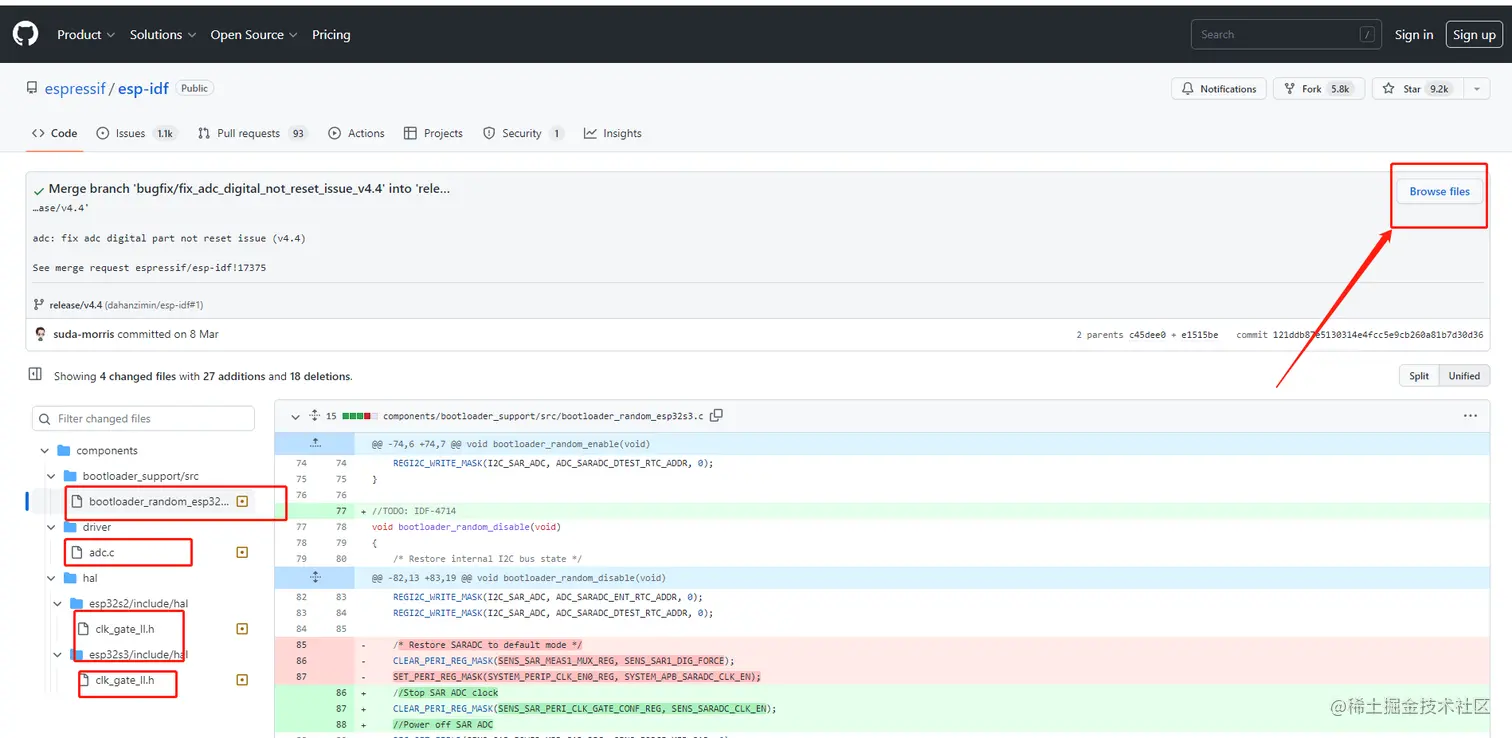Screen dimensions: 1512x738
Task: Click the repository icon beside espressif
Action: pos(32,89)
